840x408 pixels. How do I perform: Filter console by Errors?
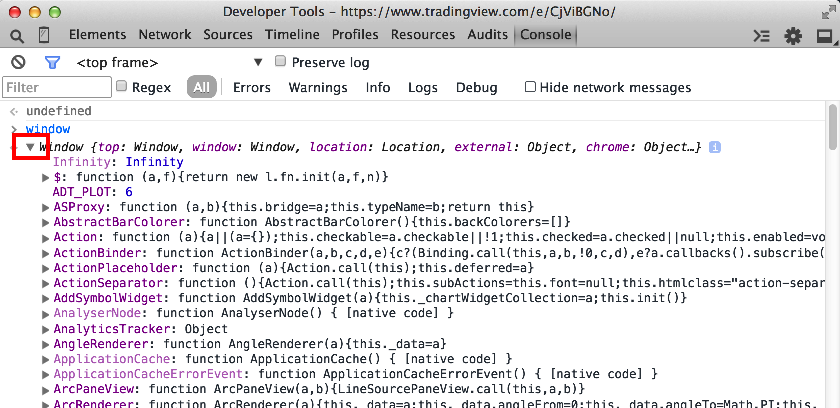point(252,88)
